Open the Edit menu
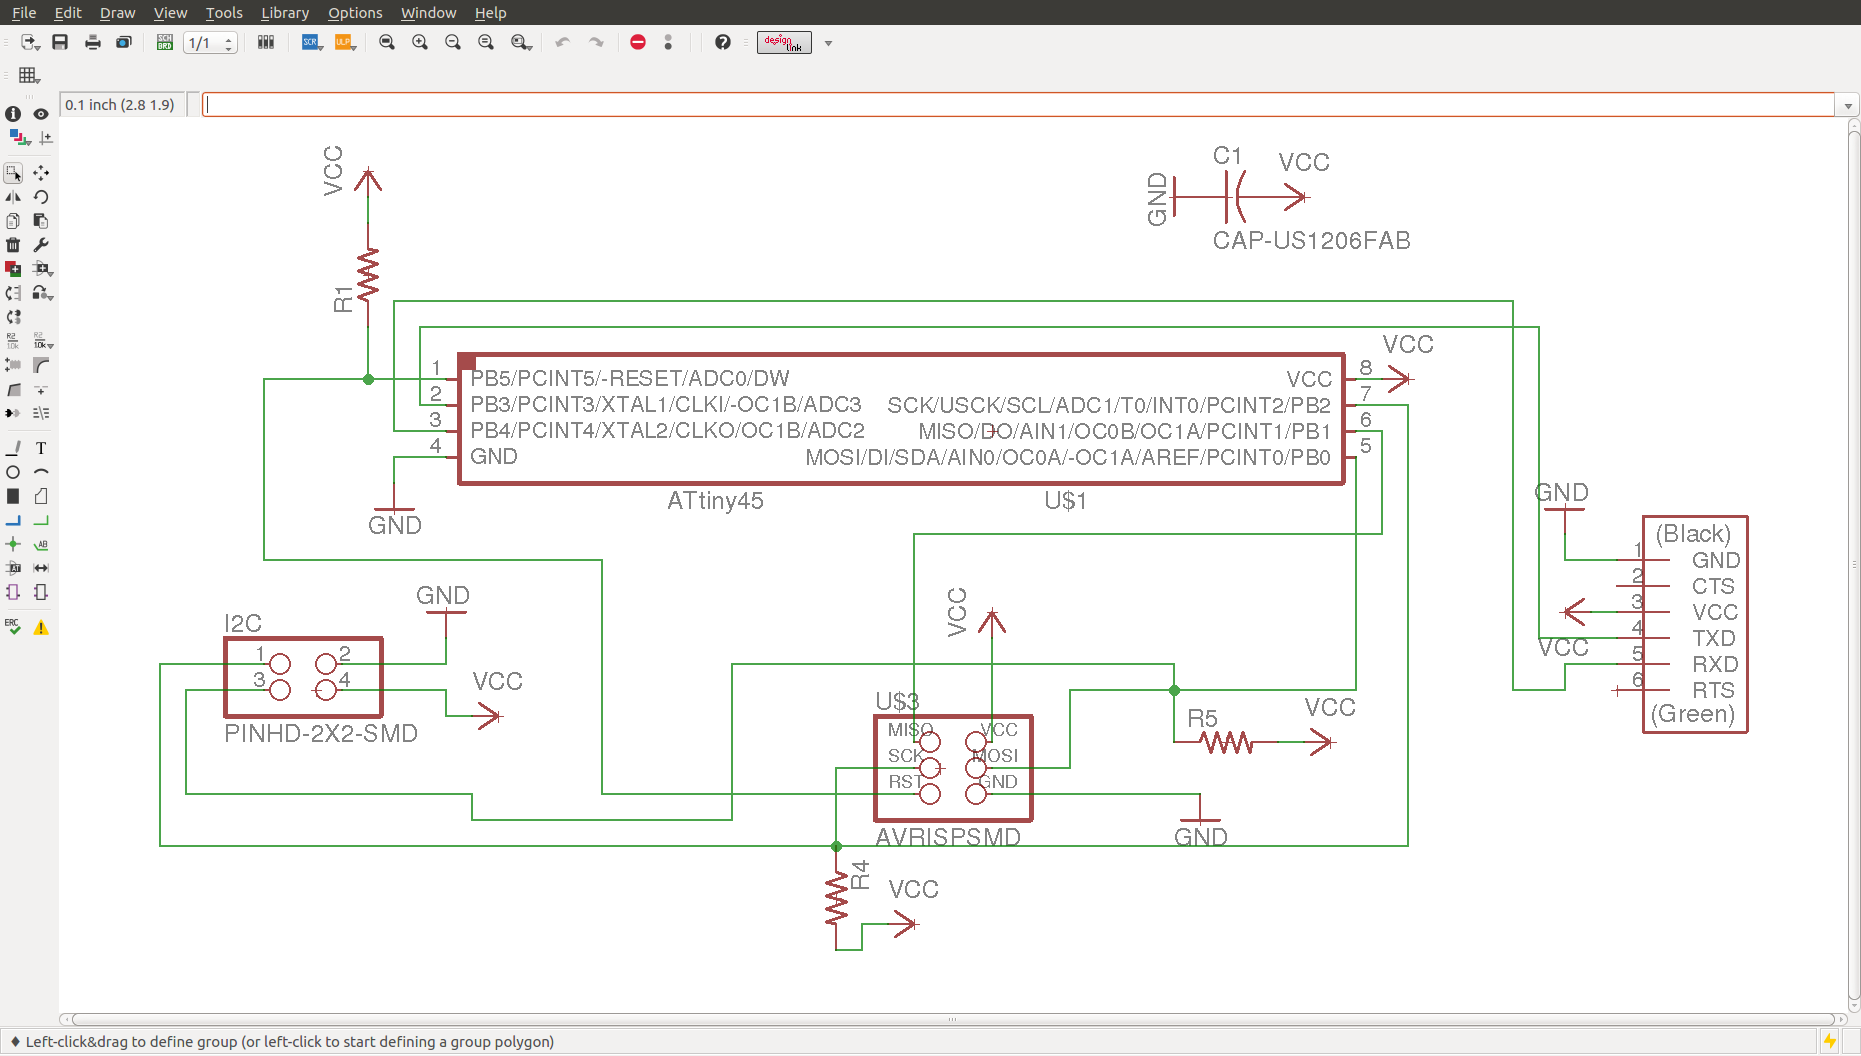Screen dimensions: 1861x1056 pos(68,12)
